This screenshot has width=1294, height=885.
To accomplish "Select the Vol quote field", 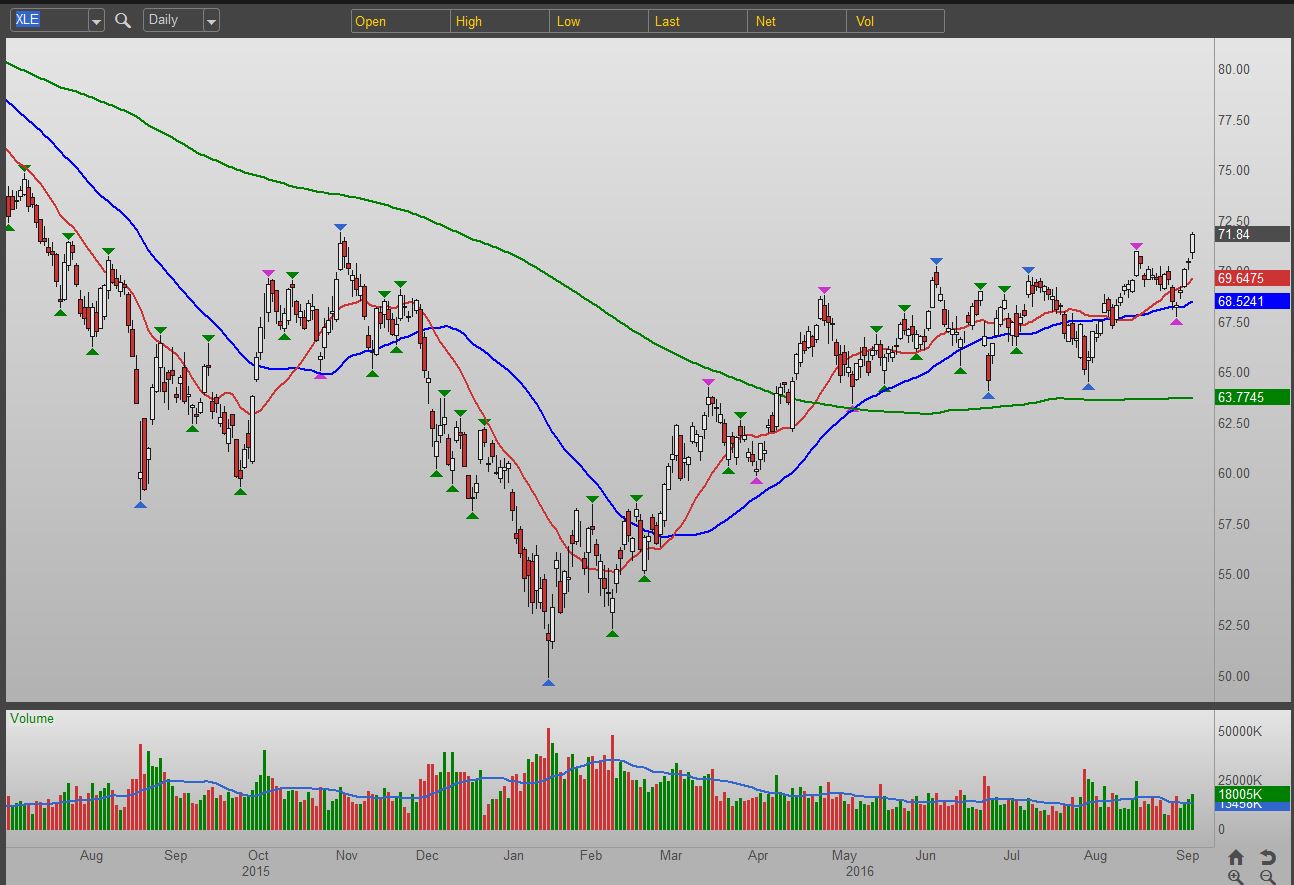I will point(895,21).
